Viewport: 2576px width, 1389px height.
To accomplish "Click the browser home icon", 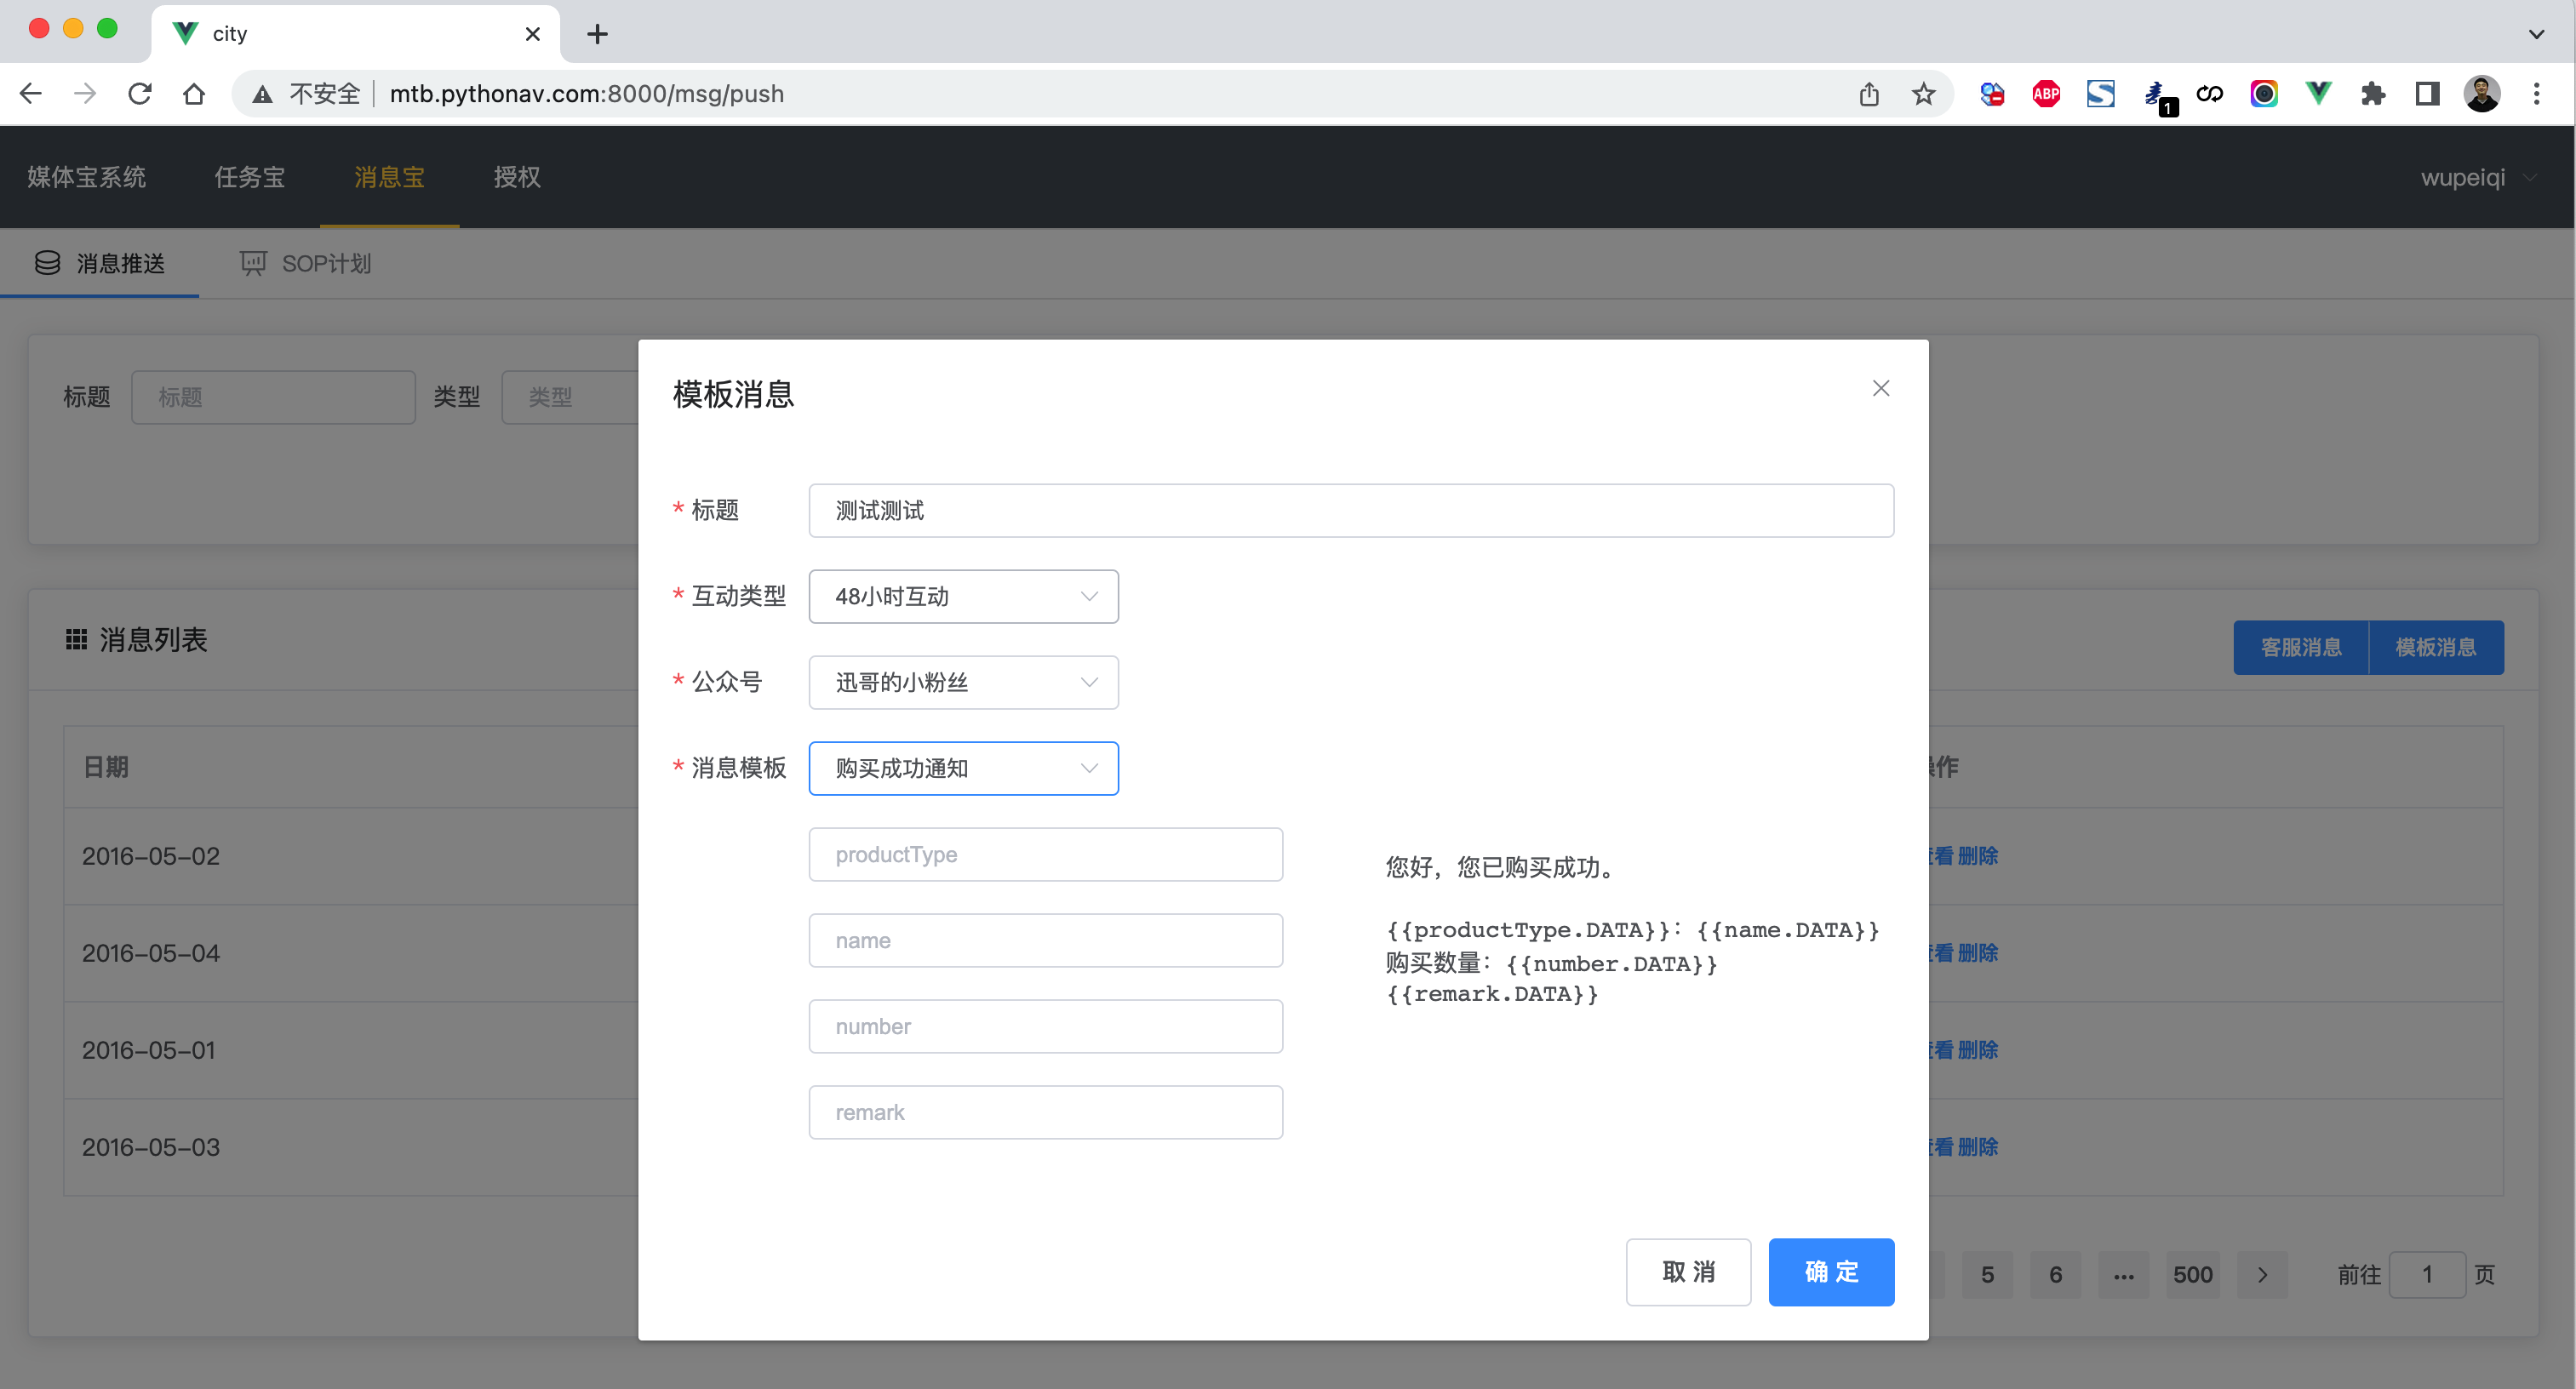I will coord(194,94).
